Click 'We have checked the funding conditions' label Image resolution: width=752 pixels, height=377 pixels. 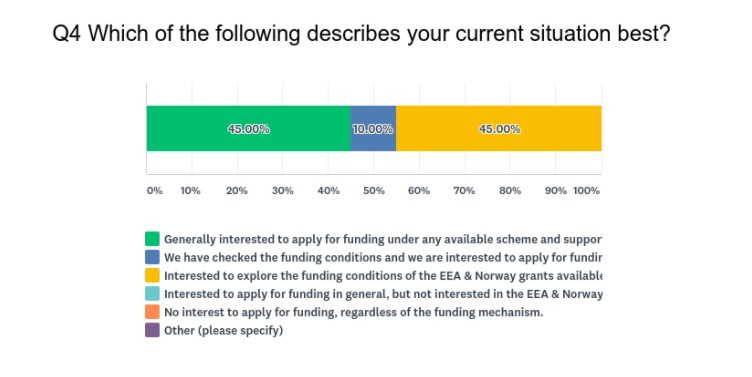tap(383, 257)
